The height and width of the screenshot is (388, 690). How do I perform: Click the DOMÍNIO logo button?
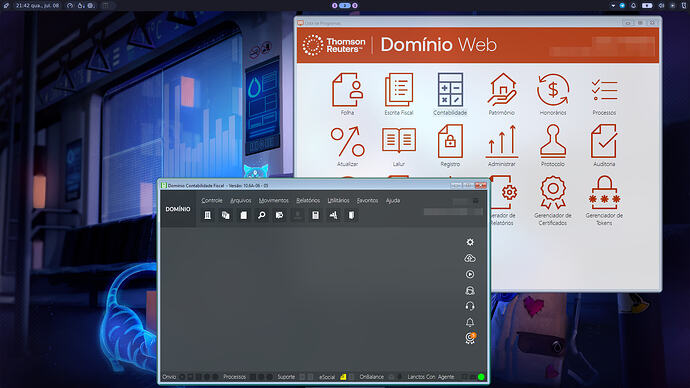(x=178, y=209)
